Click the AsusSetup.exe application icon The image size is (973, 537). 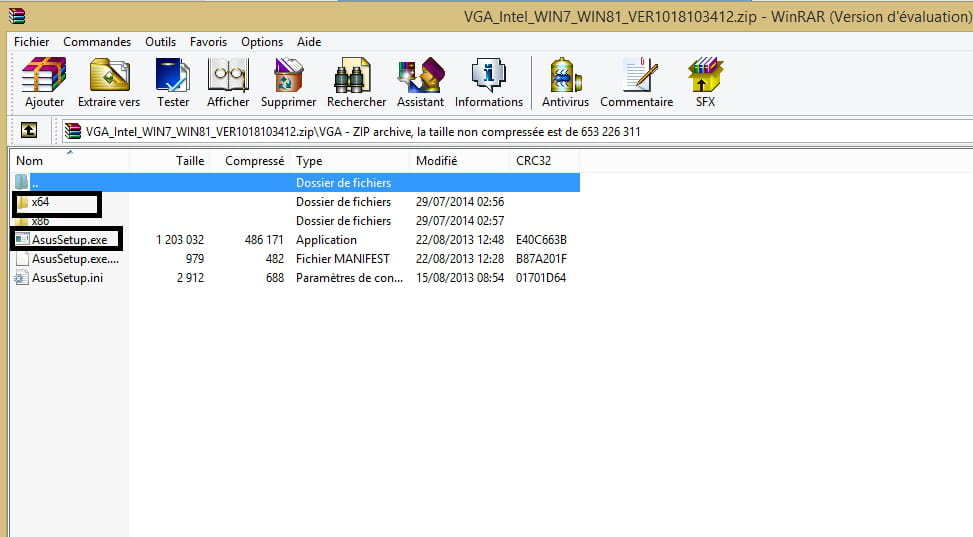(x=22, y=240)
